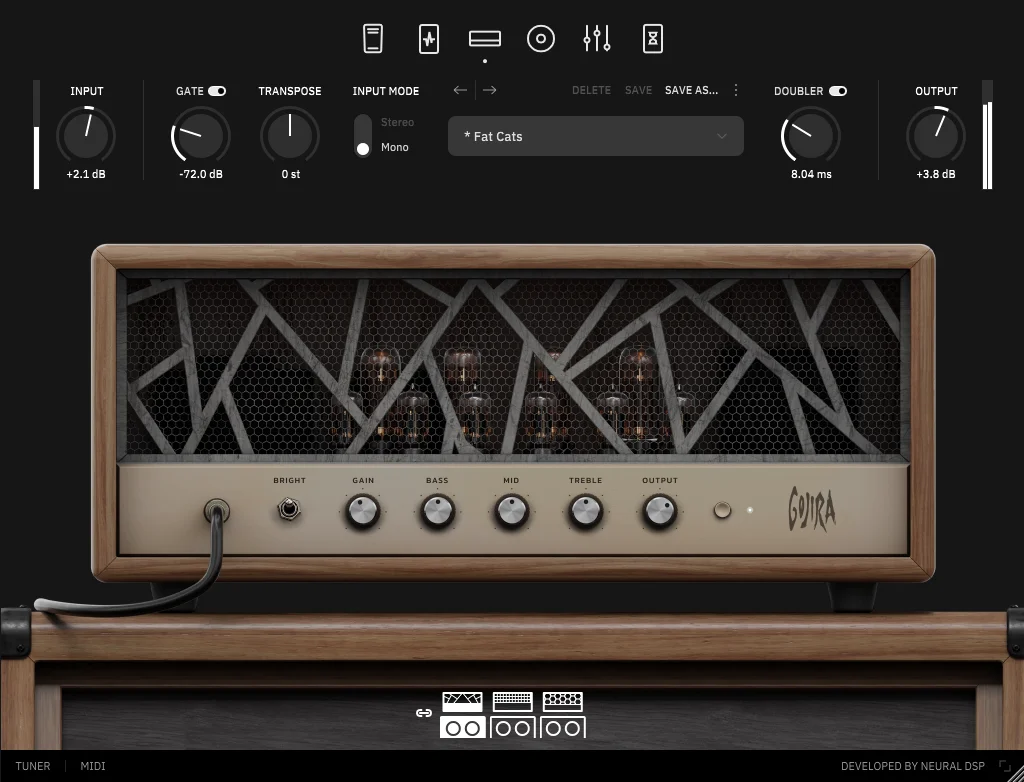Toggle the amp and cab link icon

(424, 713)
